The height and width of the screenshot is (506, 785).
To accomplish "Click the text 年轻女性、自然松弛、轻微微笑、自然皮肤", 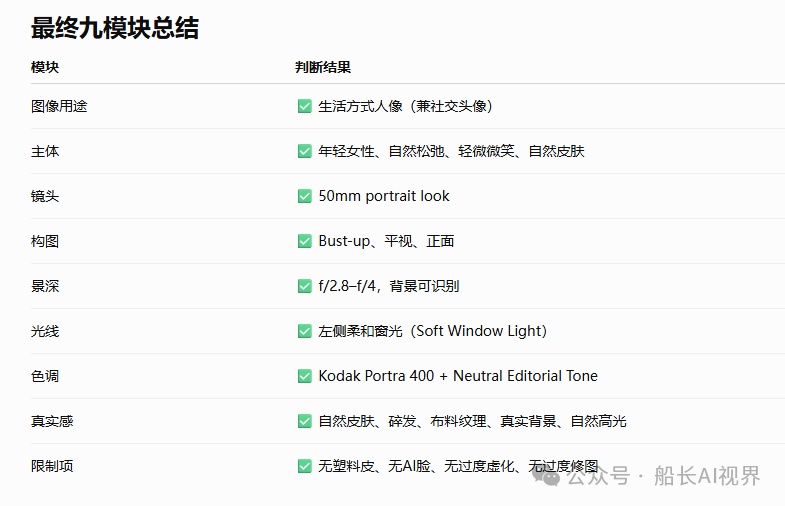I will click(x=452, y=151).
